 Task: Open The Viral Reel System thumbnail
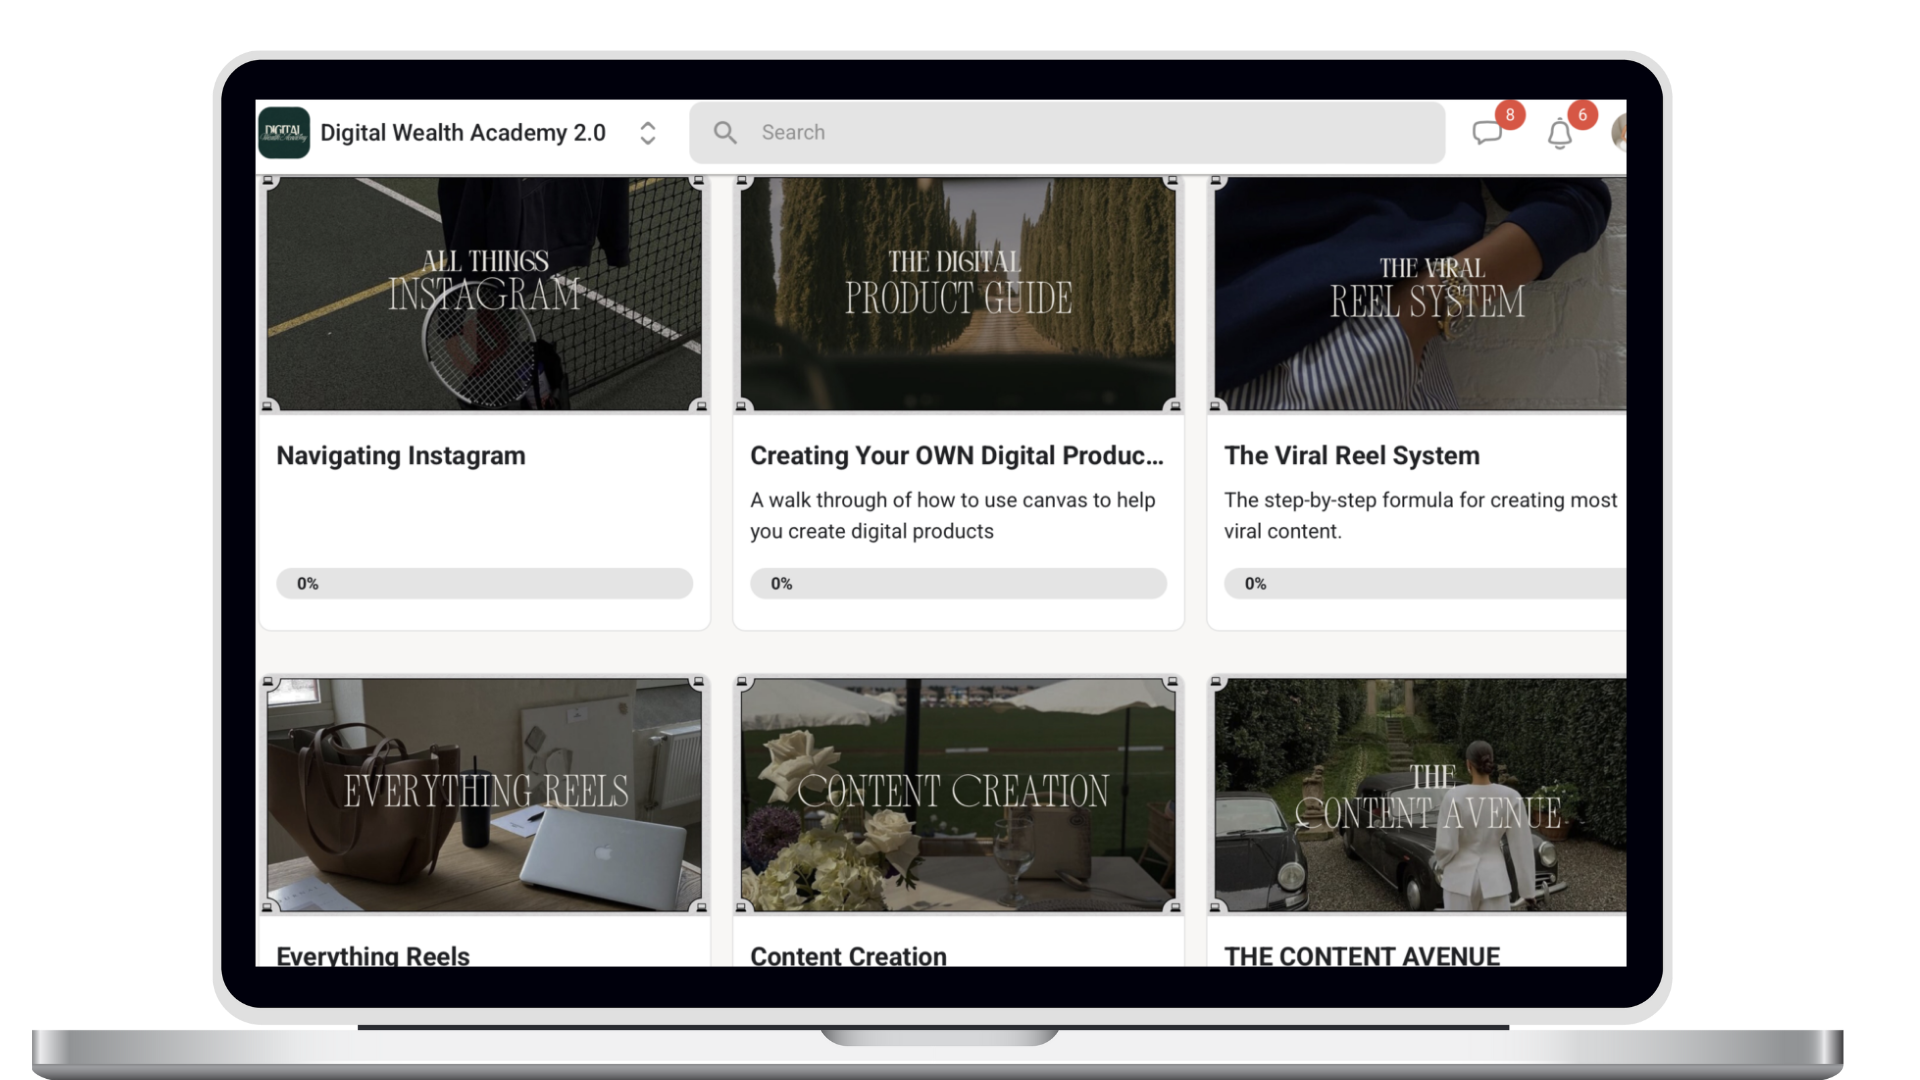pos(1420,294)
